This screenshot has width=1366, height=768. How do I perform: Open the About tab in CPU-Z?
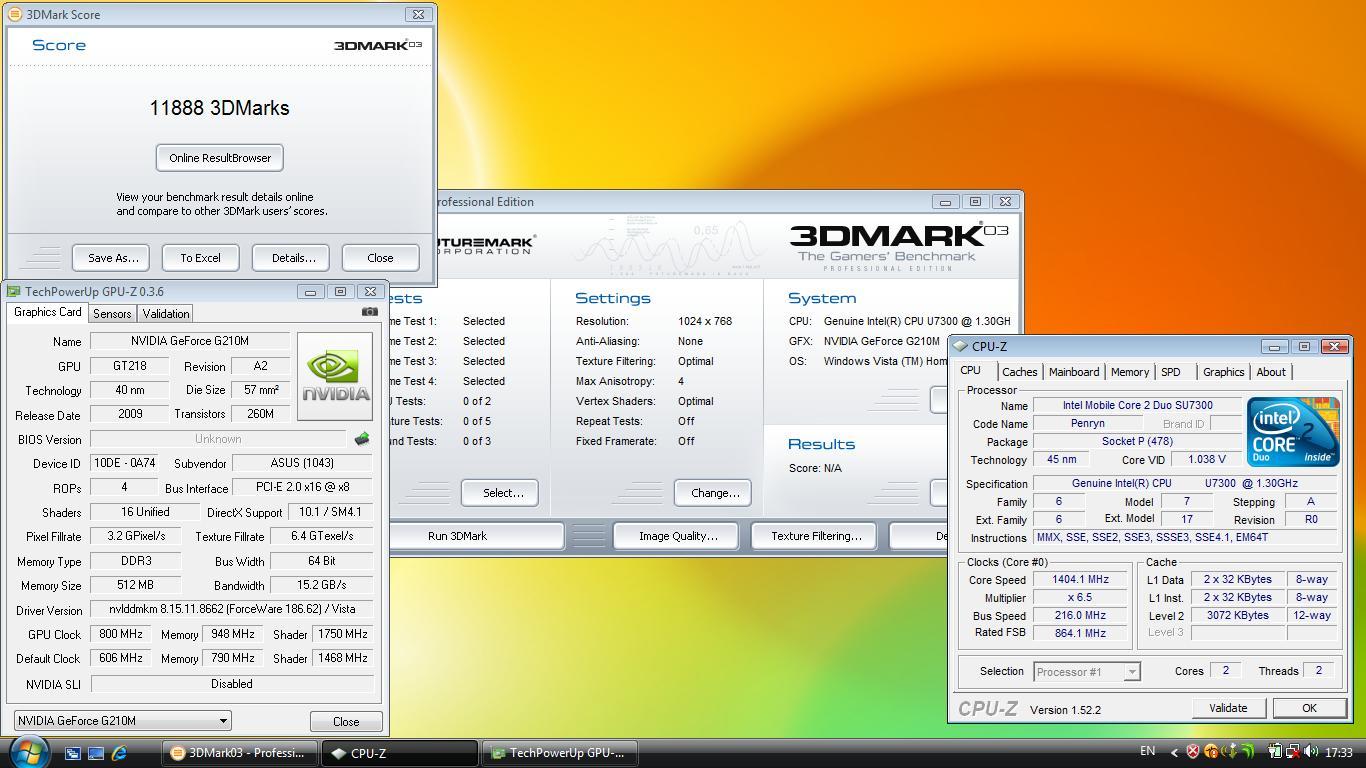[x=1270, y=372]
